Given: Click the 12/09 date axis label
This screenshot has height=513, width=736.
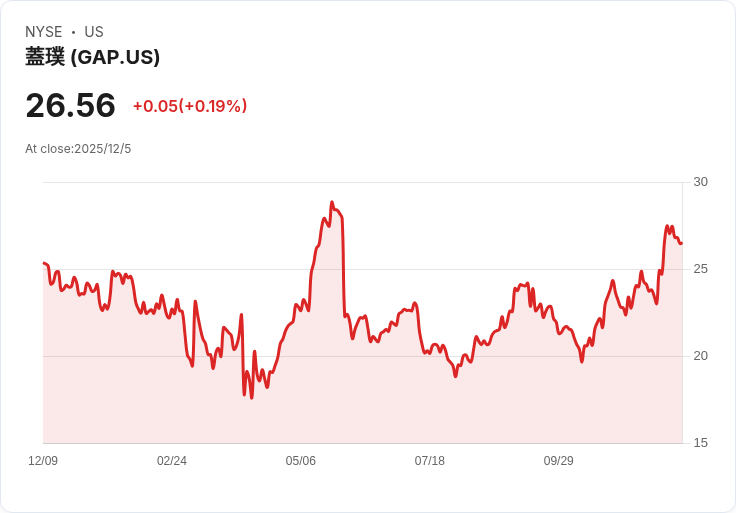Looking at the screenshot, I should (x=43, y=461).
